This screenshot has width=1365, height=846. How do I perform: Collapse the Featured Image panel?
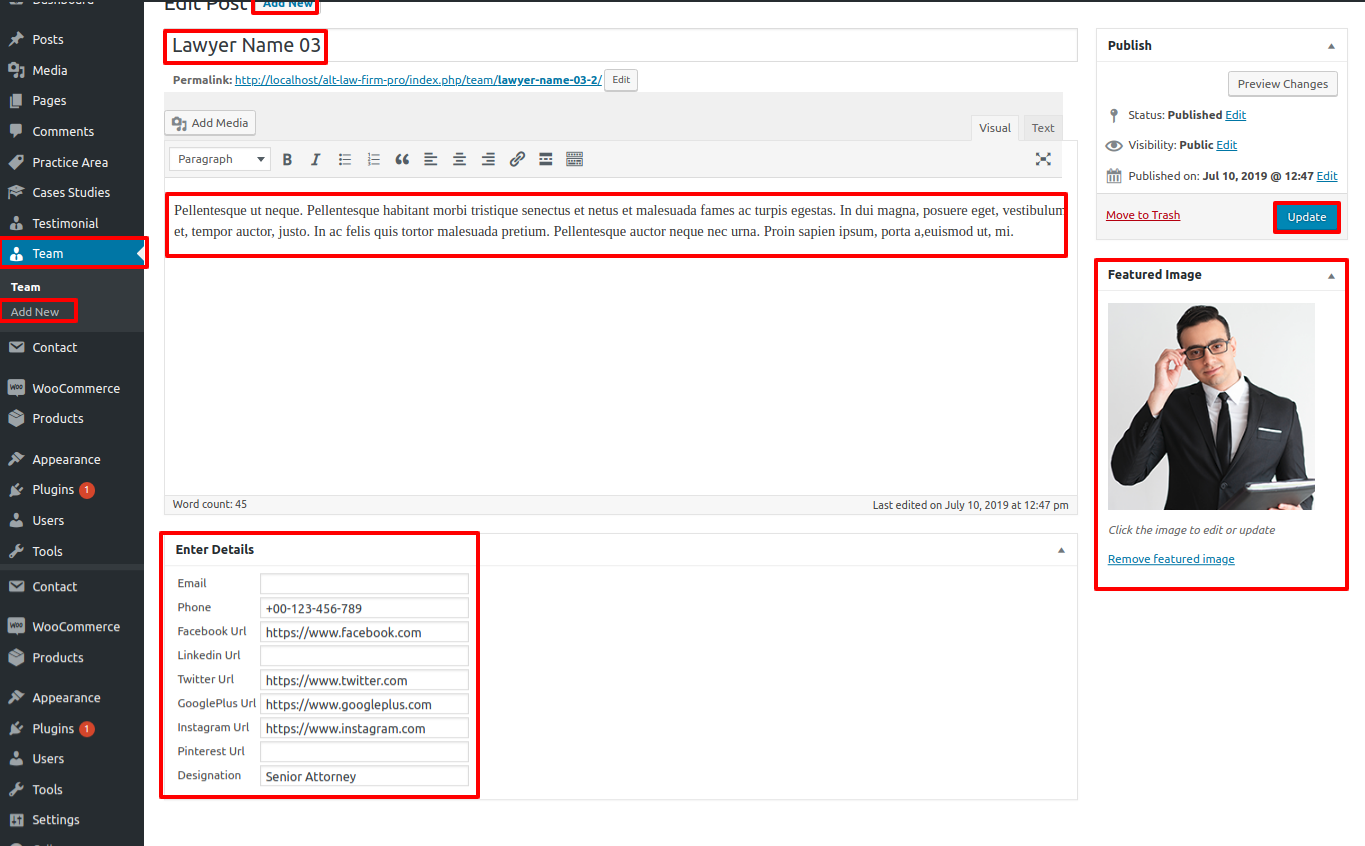[x=1331, y=275]
